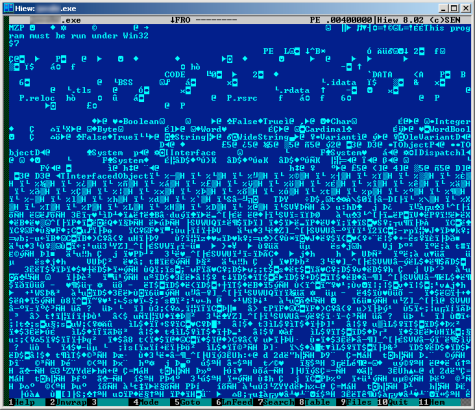This screenshot has width=475, height=410.
Task: Click the 1 Help function key
Action: pyautogui.click(x=22, y=402)
